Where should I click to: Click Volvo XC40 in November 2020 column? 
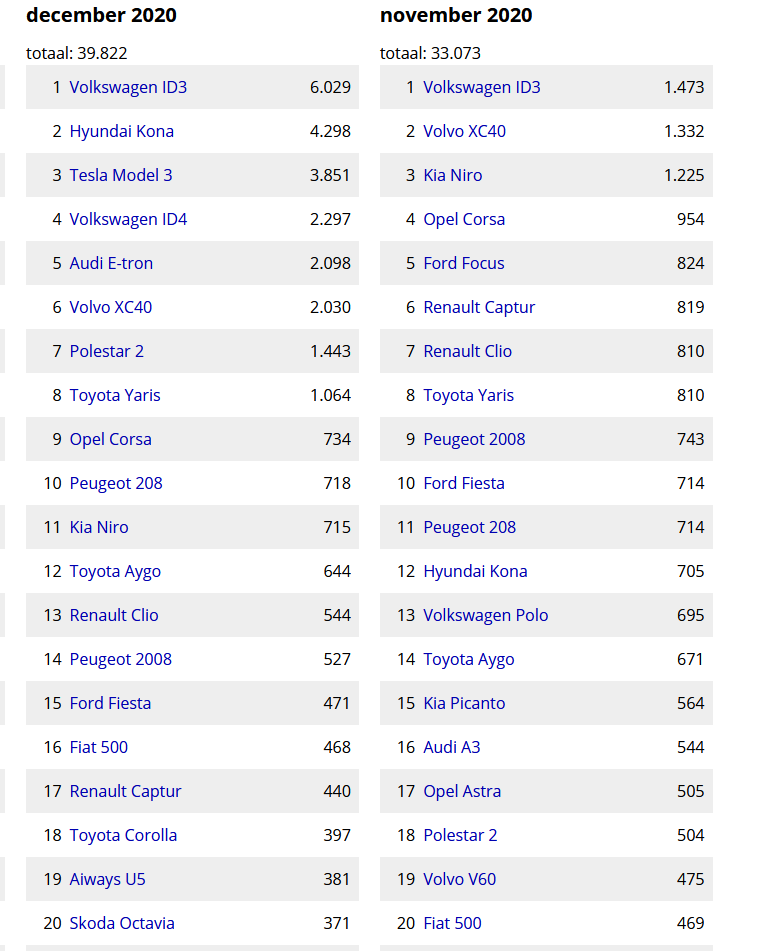coord(465,131)
